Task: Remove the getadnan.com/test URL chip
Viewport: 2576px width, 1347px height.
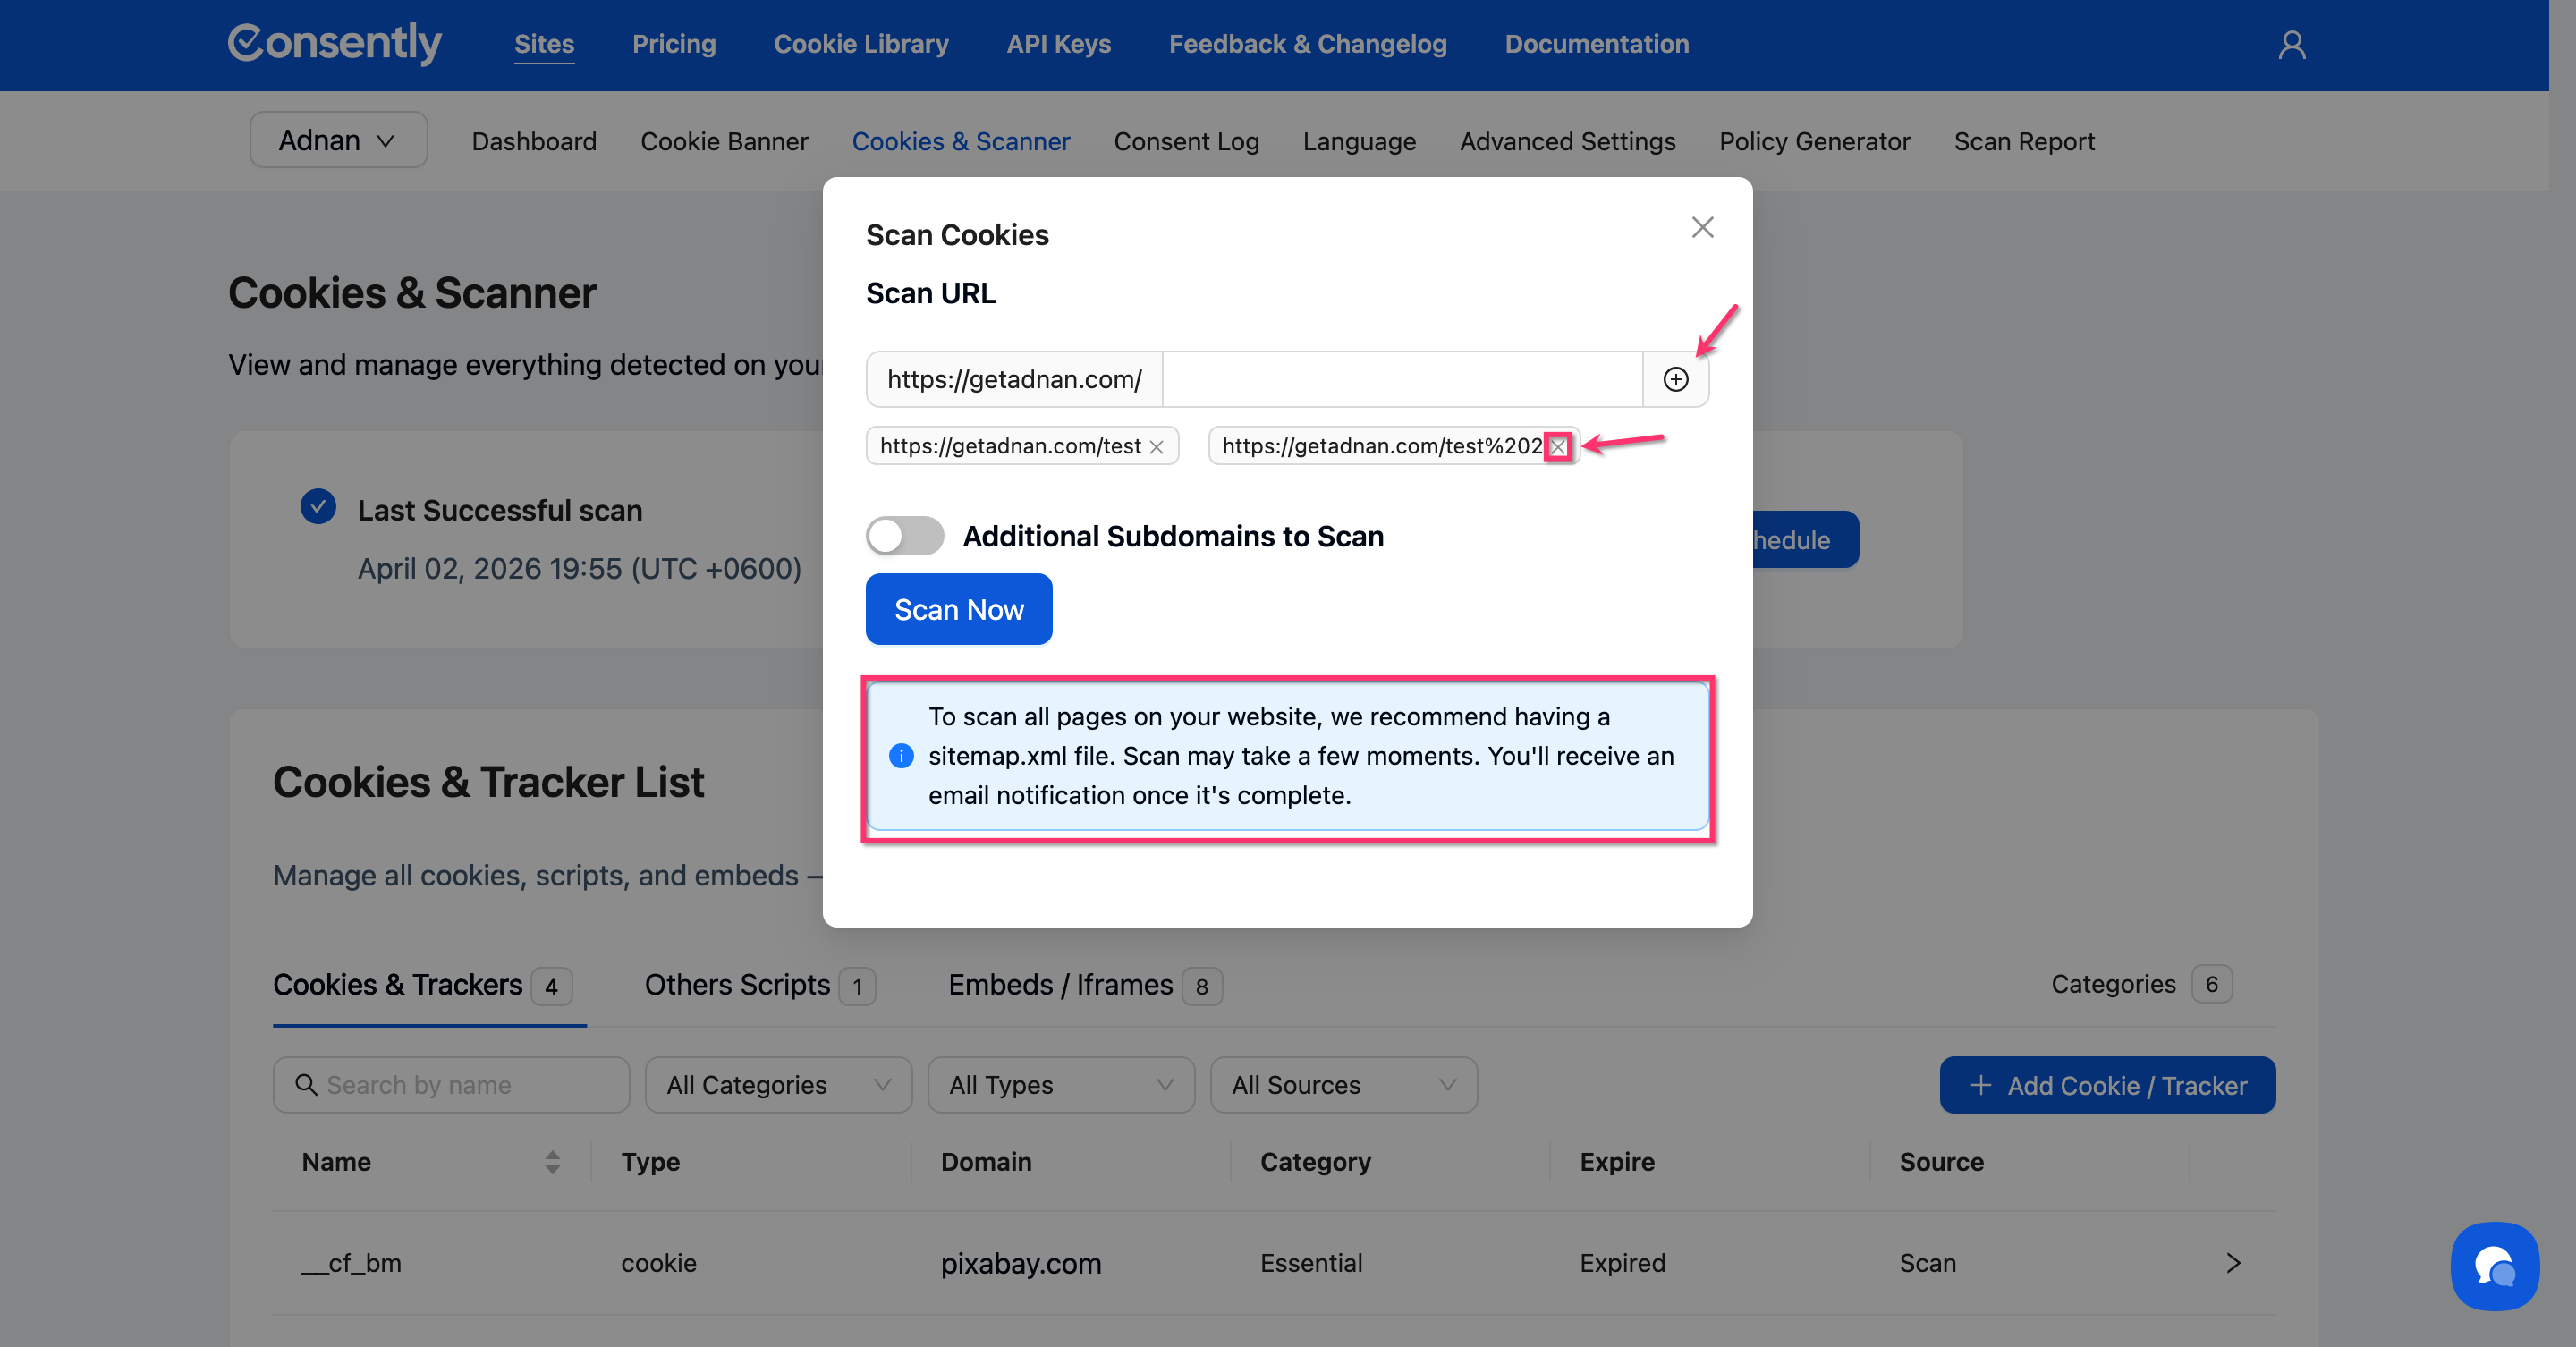Action: 1156,447
